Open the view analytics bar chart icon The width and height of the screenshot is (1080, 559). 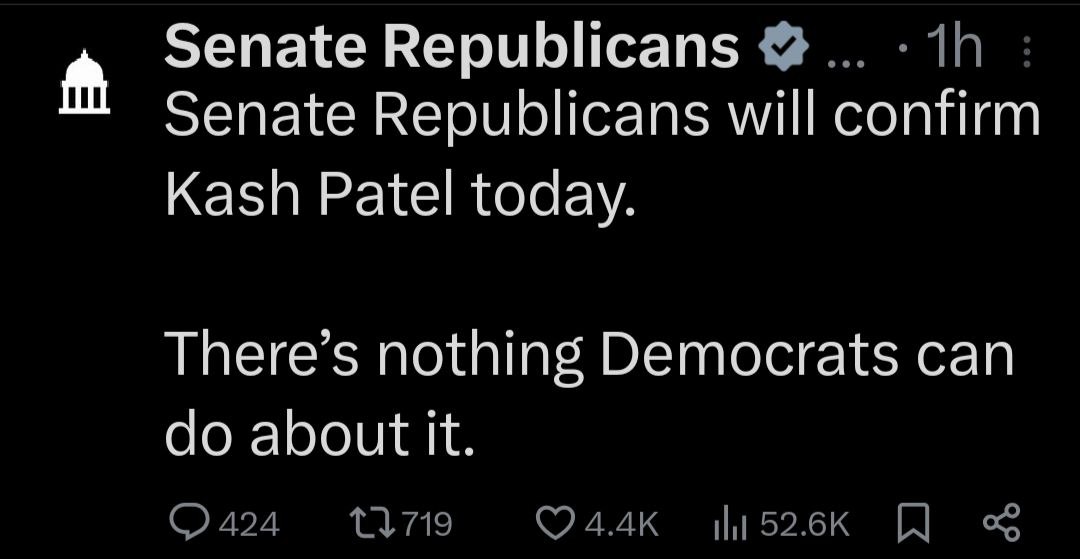click(x=730, y=522)
